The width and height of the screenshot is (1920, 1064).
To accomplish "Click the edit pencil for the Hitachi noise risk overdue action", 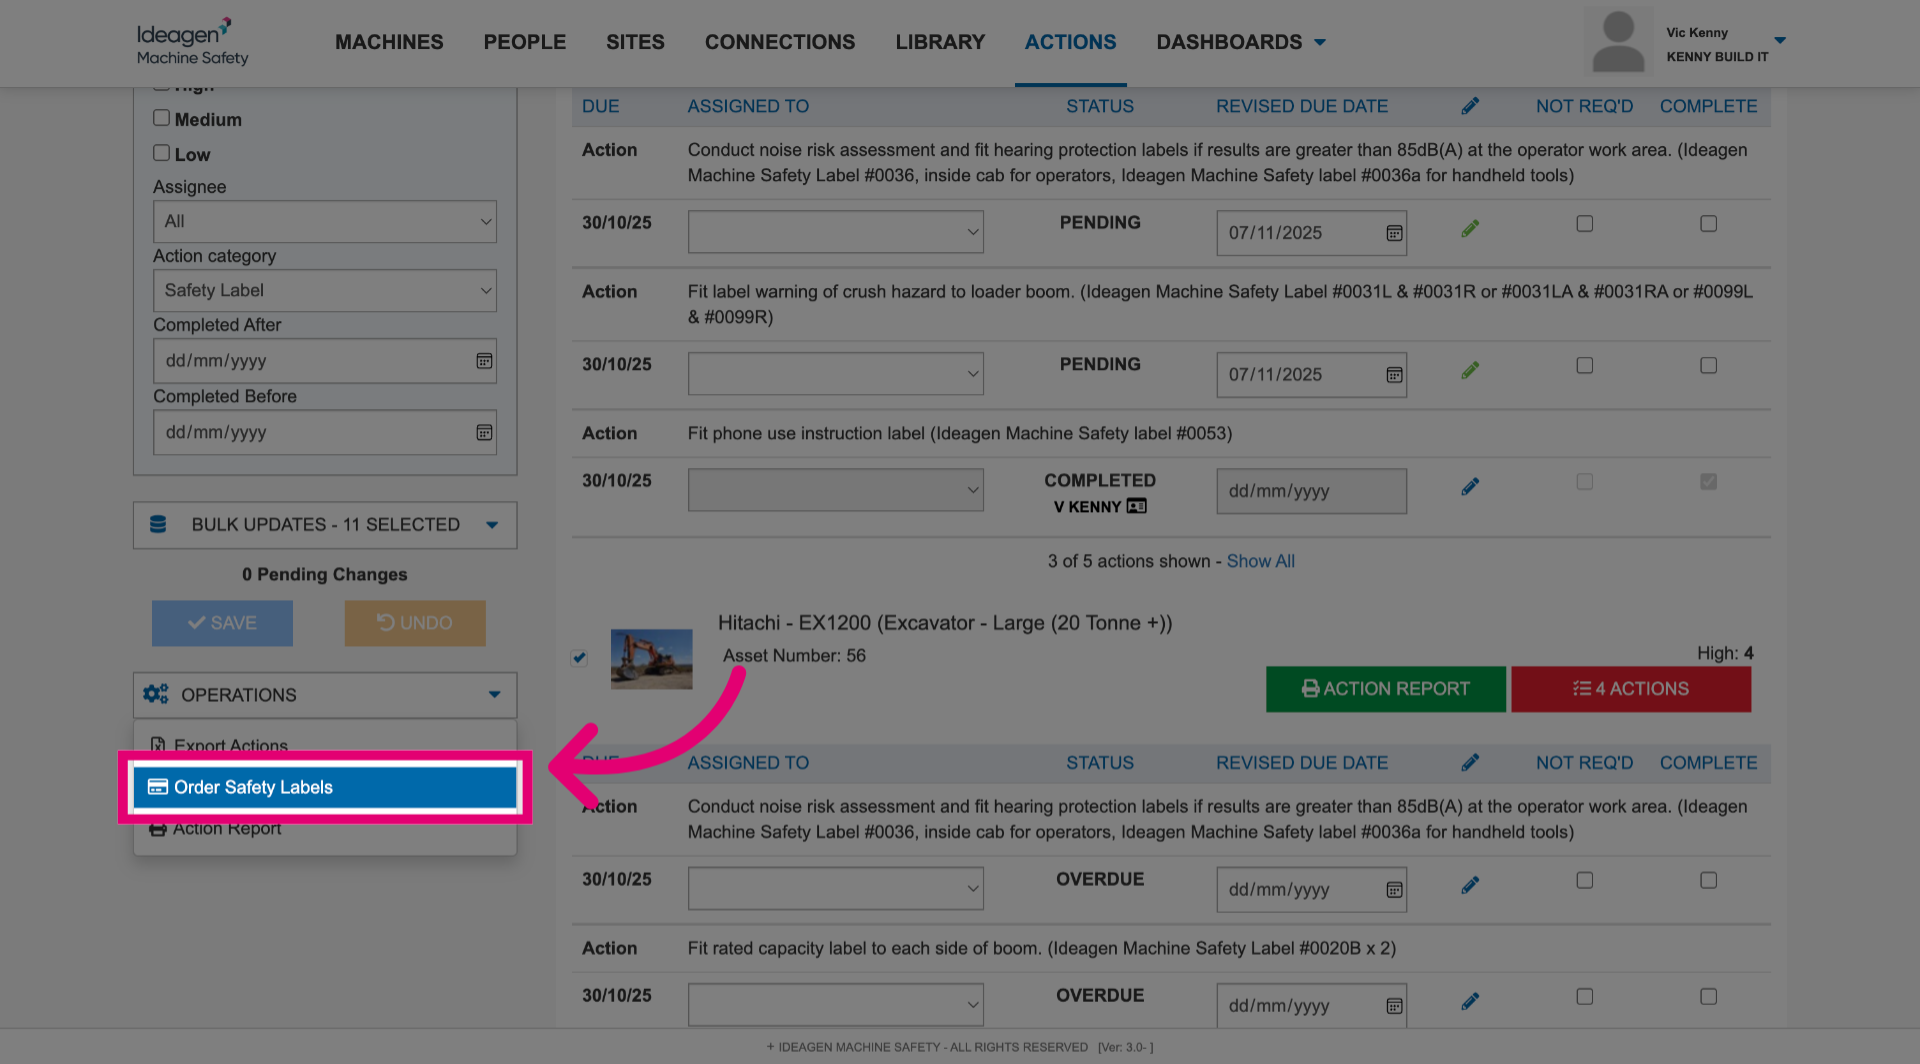I will click(x=1469, y=886).
